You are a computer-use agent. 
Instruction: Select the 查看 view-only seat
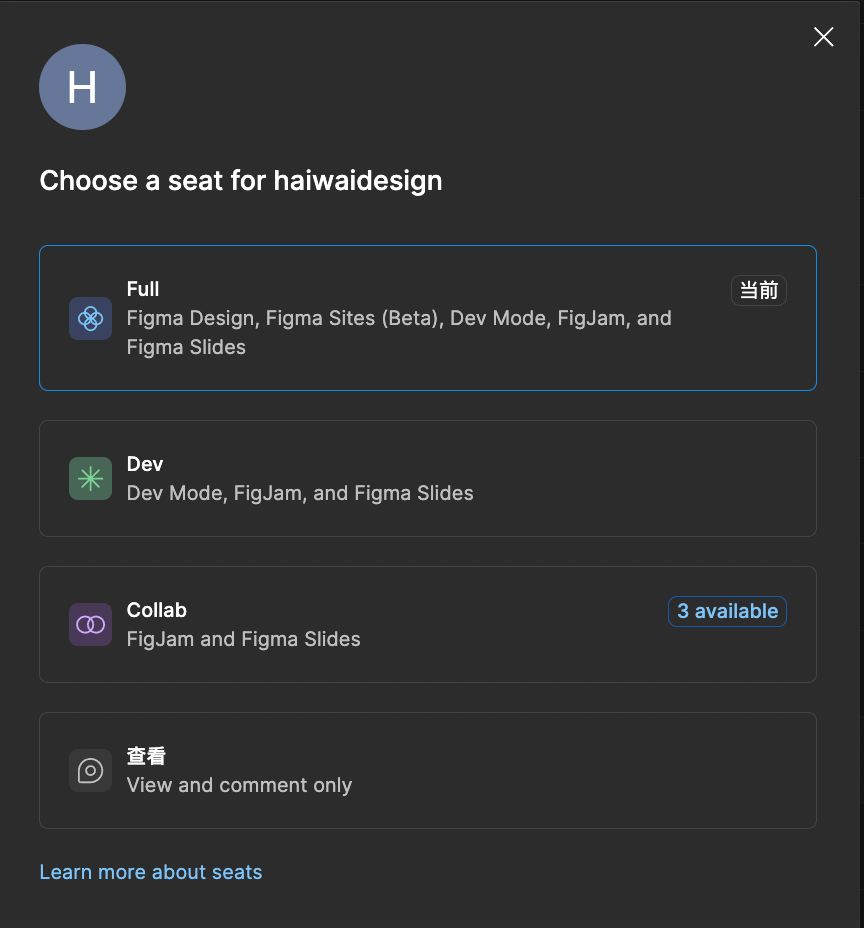pyautogui.click(x=428, y=771)
